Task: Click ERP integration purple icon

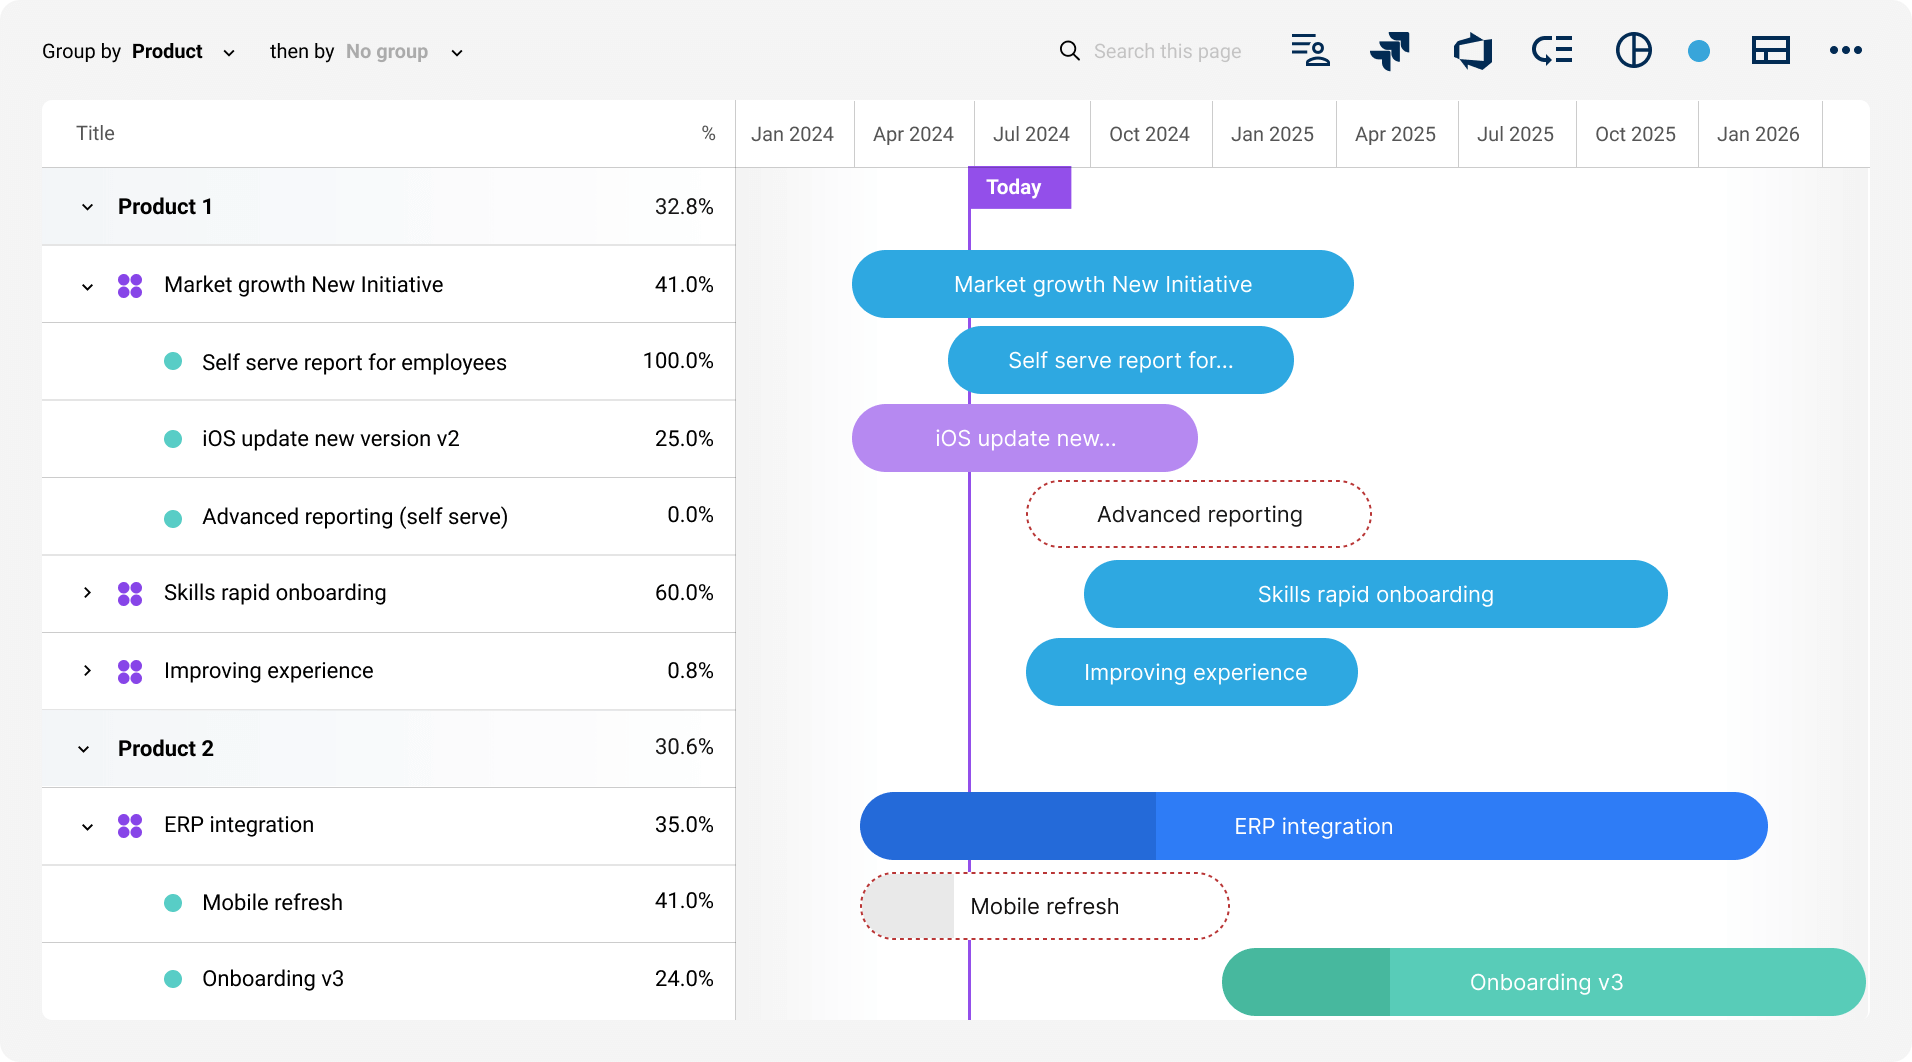Action: (x=130, y=826)
